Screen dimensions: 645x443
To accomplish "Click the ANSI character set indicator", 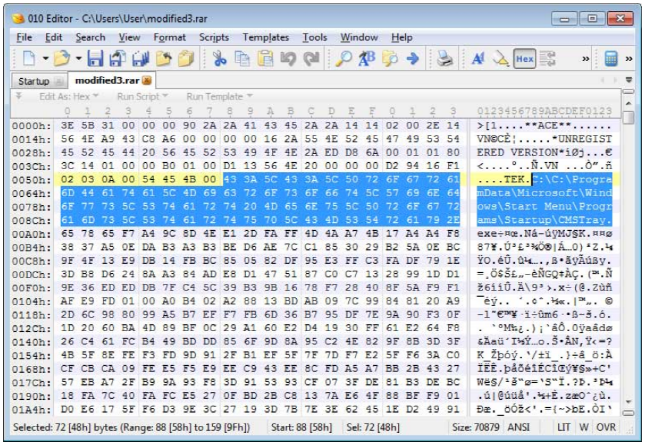I will 519,427.
